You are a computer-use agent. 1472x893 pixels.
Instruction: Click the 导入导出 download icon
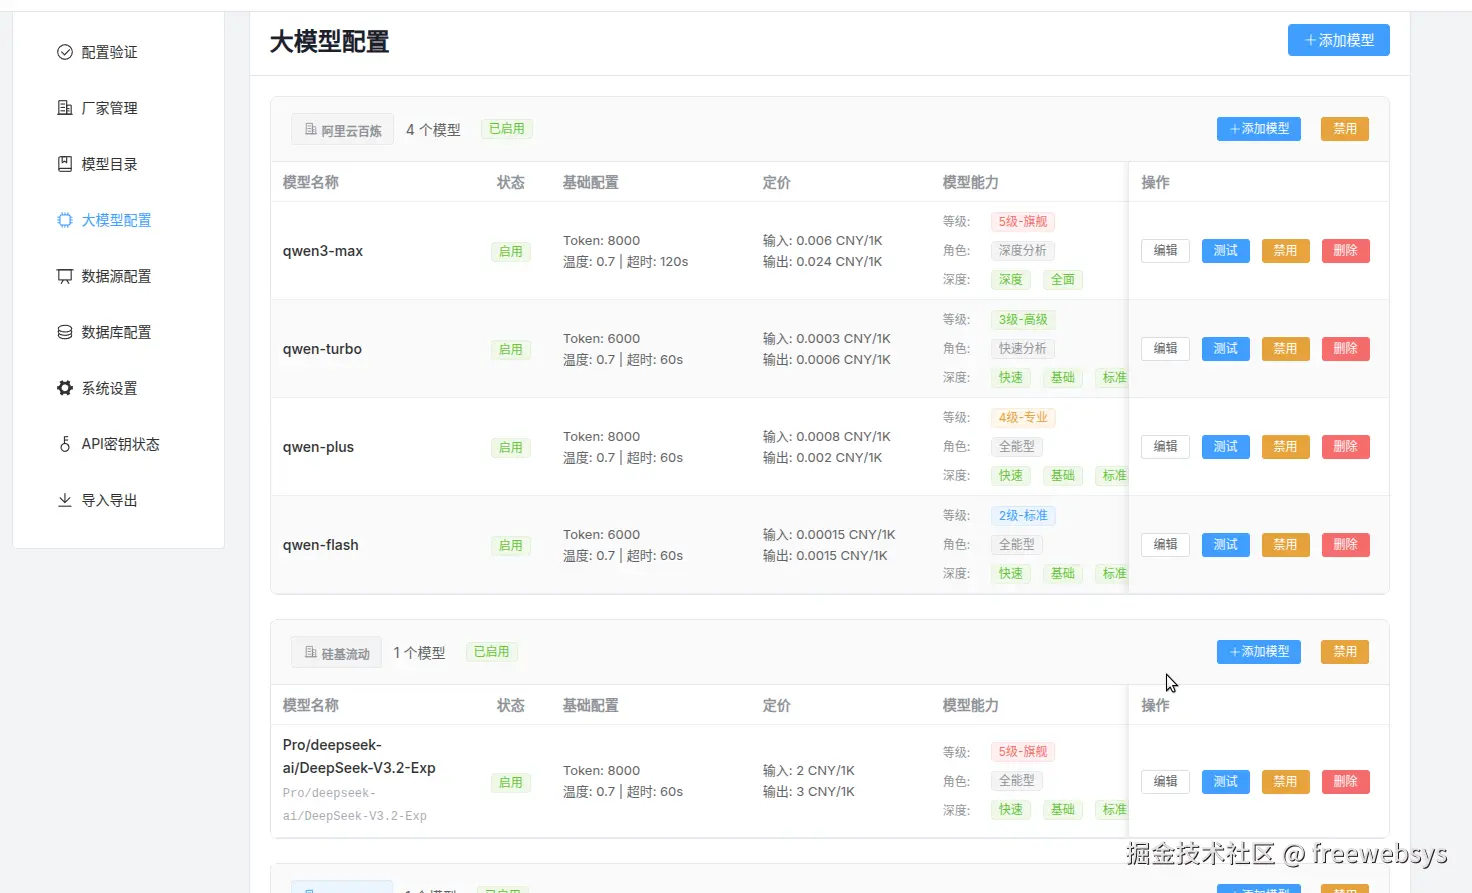[65, 500]
